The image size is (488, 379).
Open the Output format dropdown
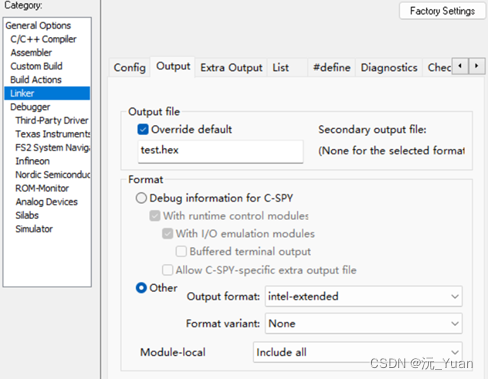(364, 296)
